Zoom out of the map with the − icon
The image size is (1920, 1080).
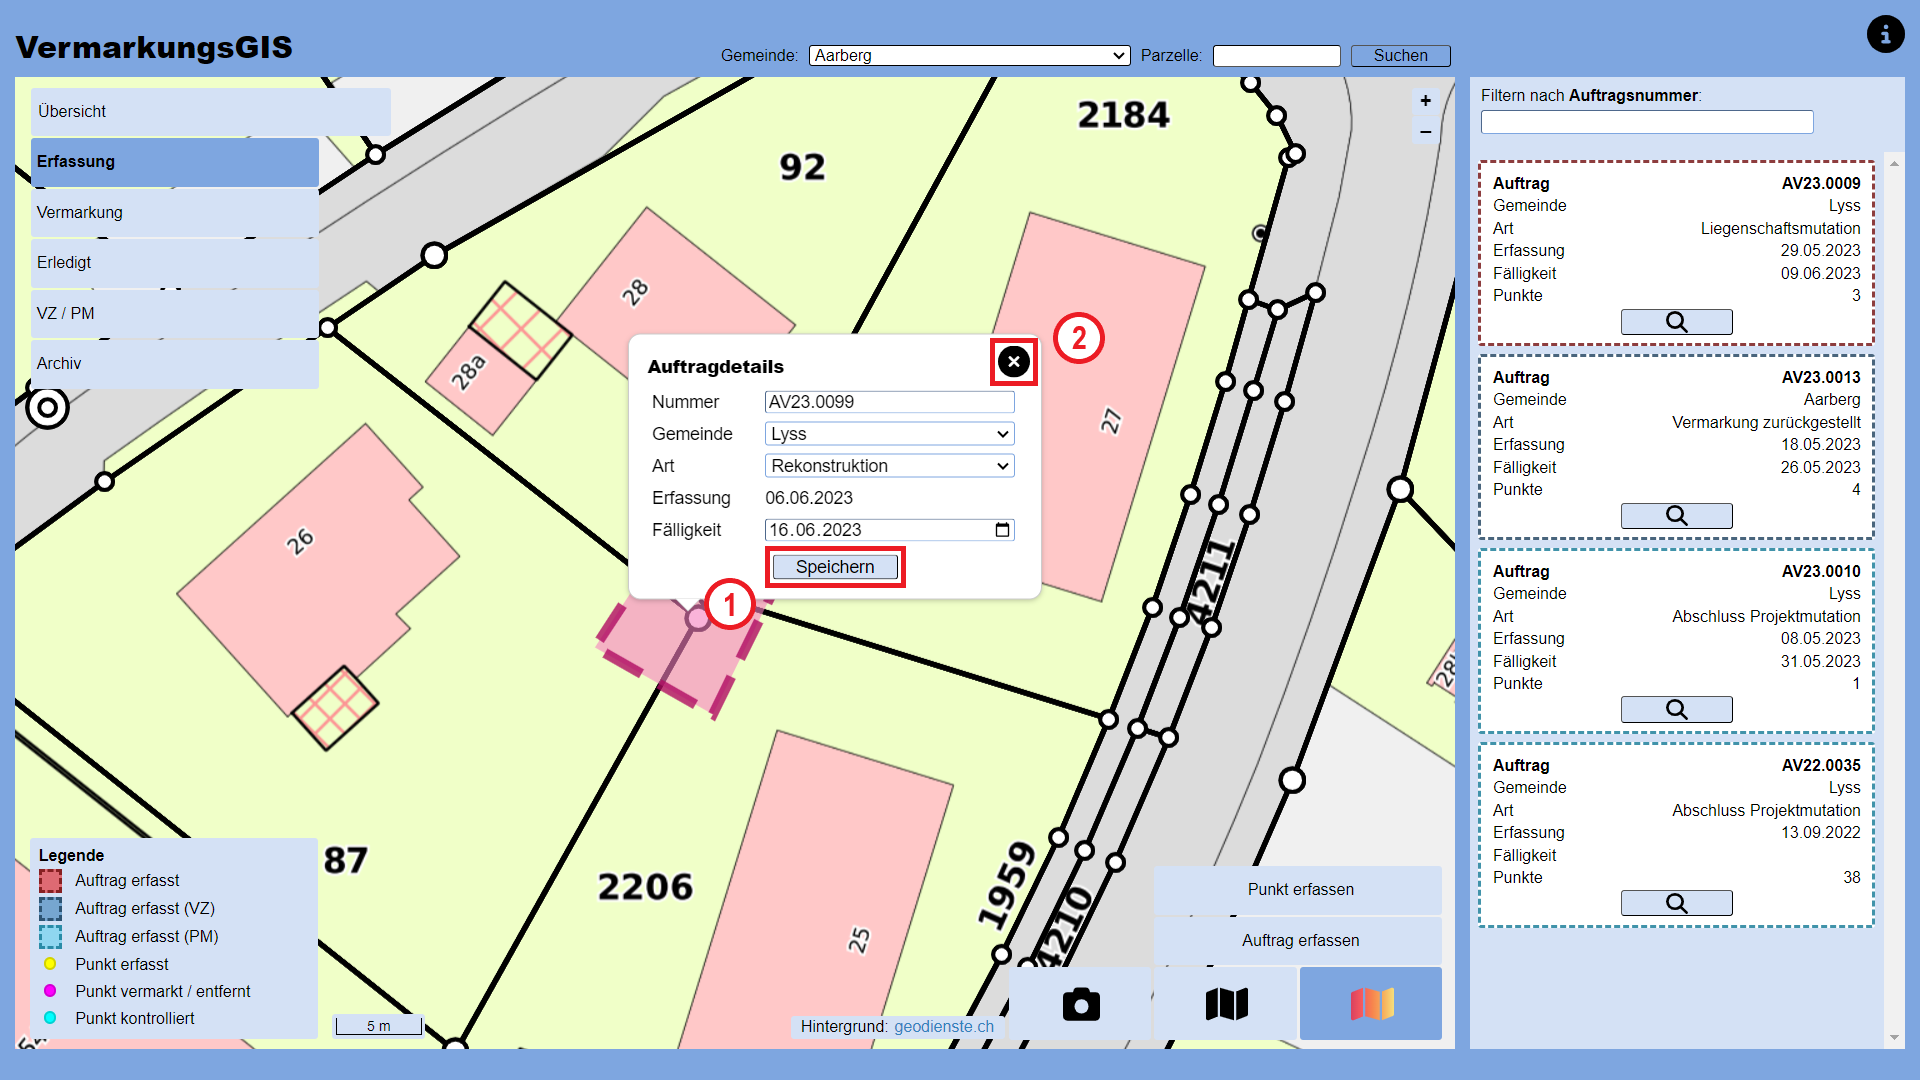tap(1425, 131)
